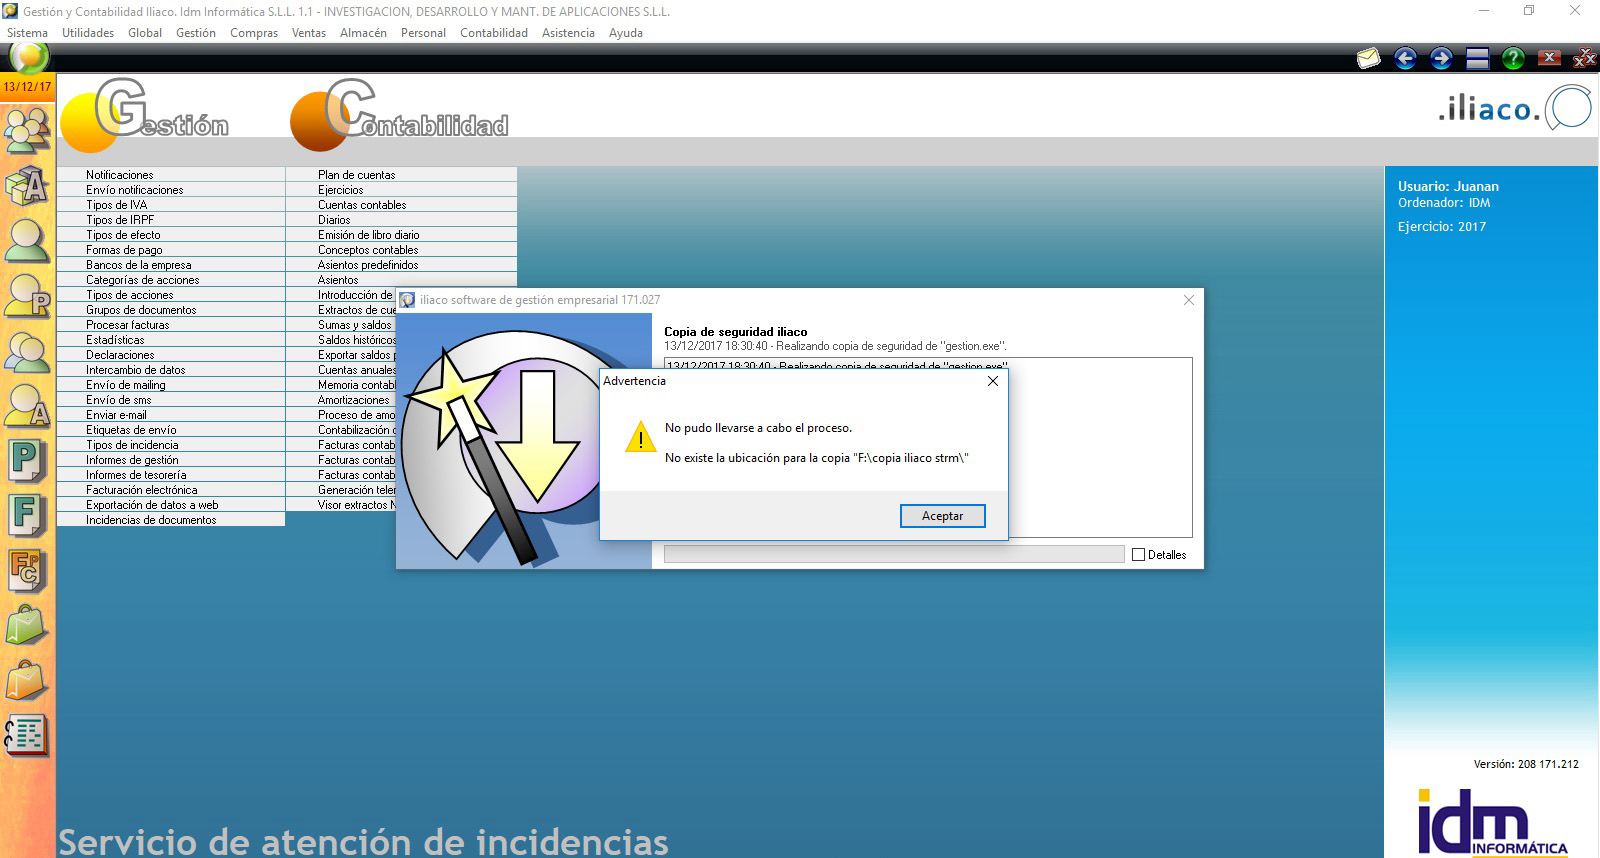
Task: Click the IDM Informática logo
Action: coord(1493,822)
